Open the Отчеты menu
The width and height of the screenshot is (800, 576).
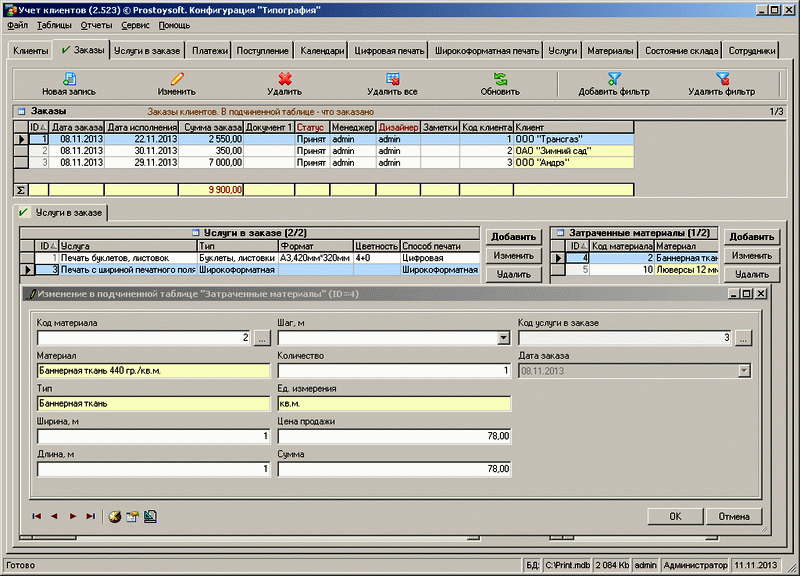(96, 23)
